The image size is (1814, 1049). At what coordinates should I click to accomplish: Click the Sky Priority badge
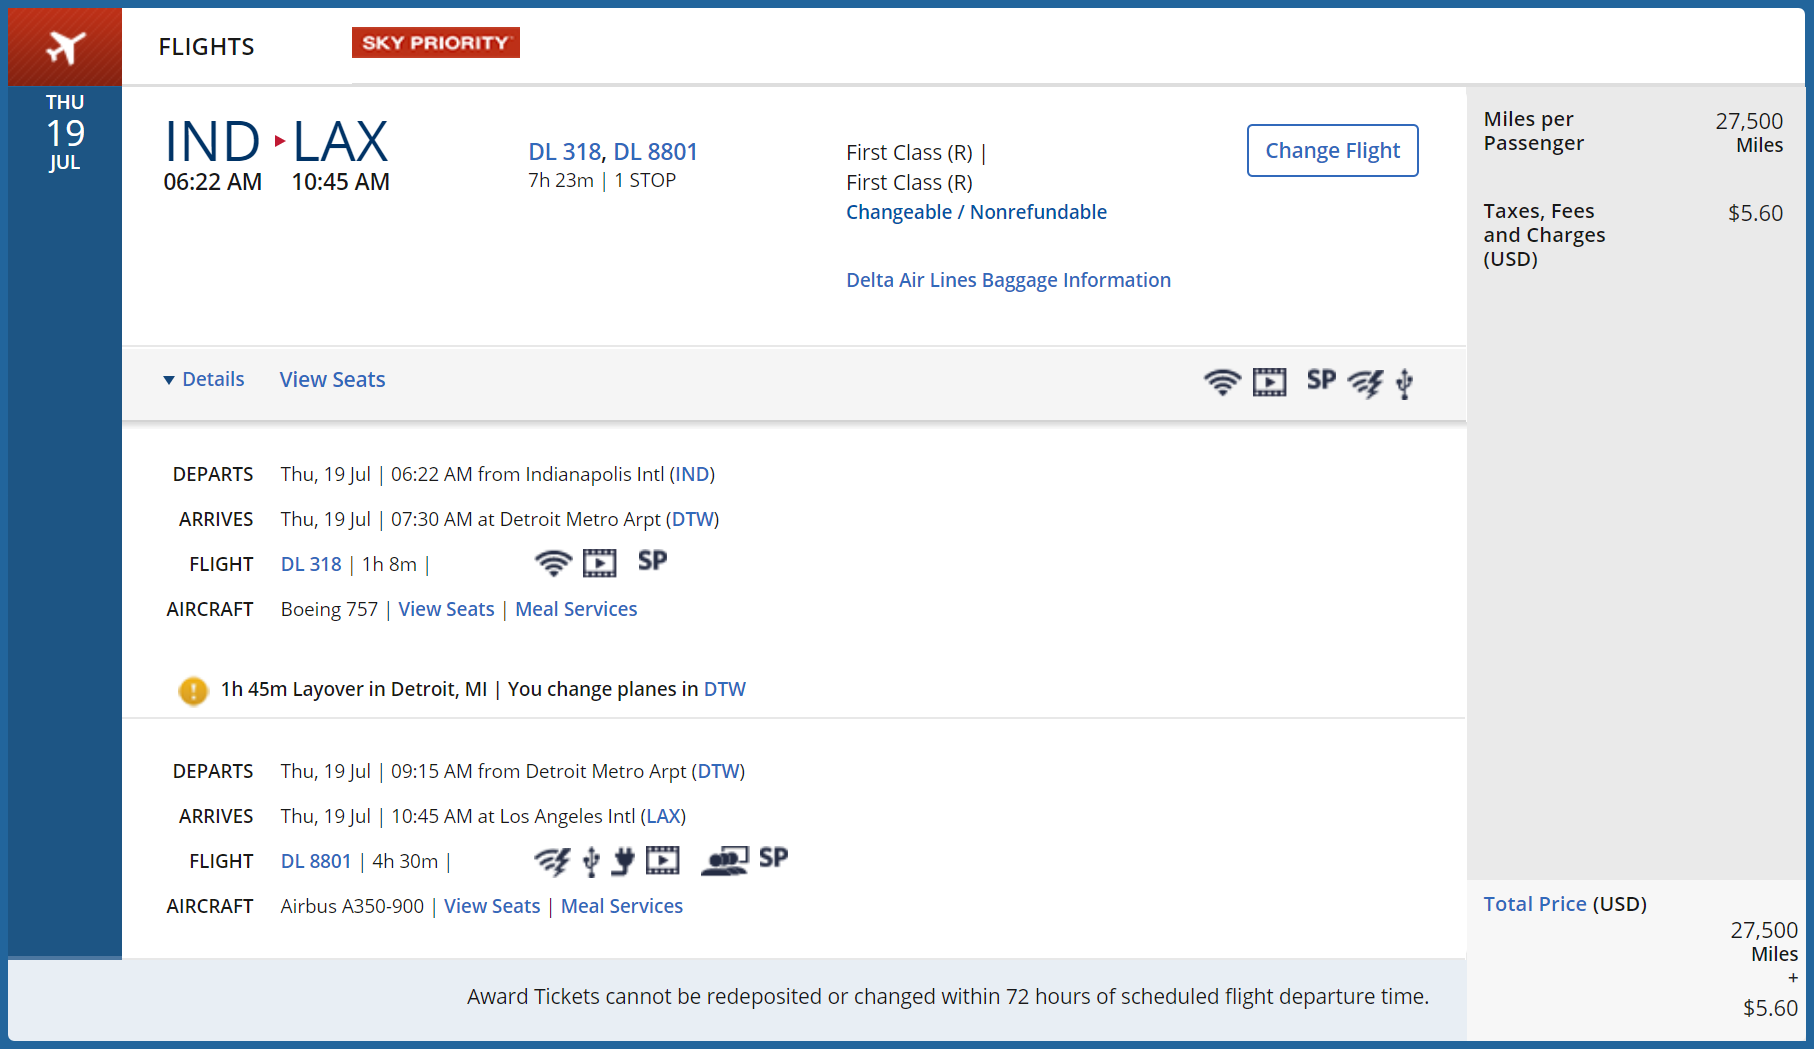point(436,43)
